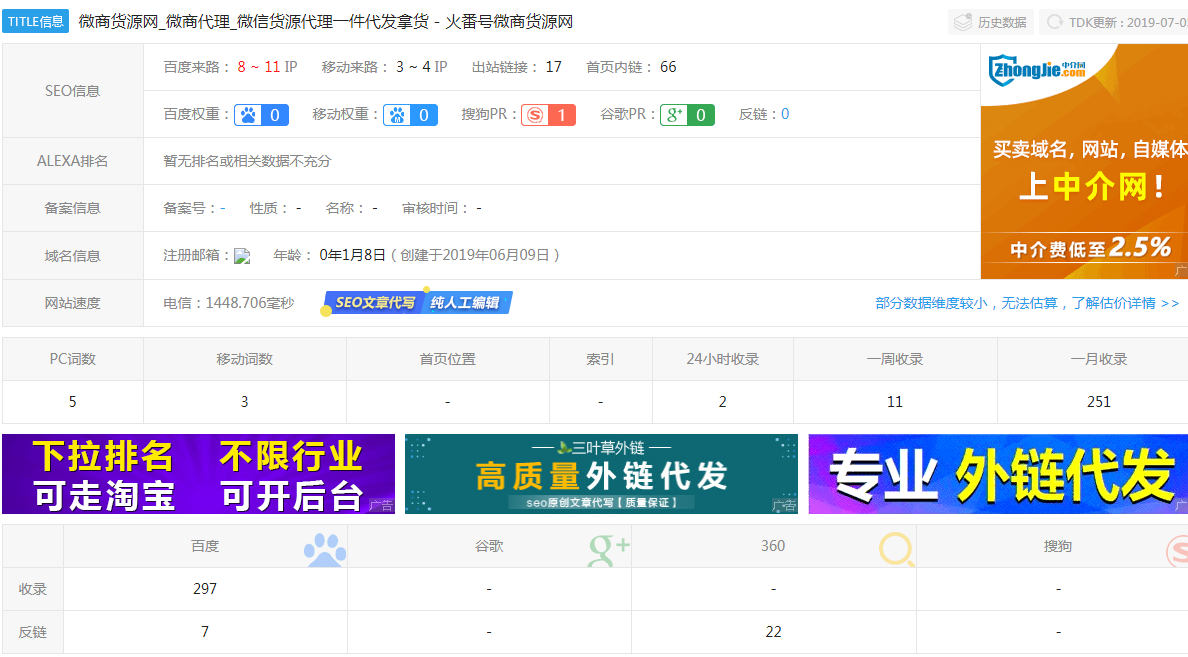Open the 百度来路 8 ~ 11 IP link
This screenshot has height=657, width=1188.
tap(267, 67)
